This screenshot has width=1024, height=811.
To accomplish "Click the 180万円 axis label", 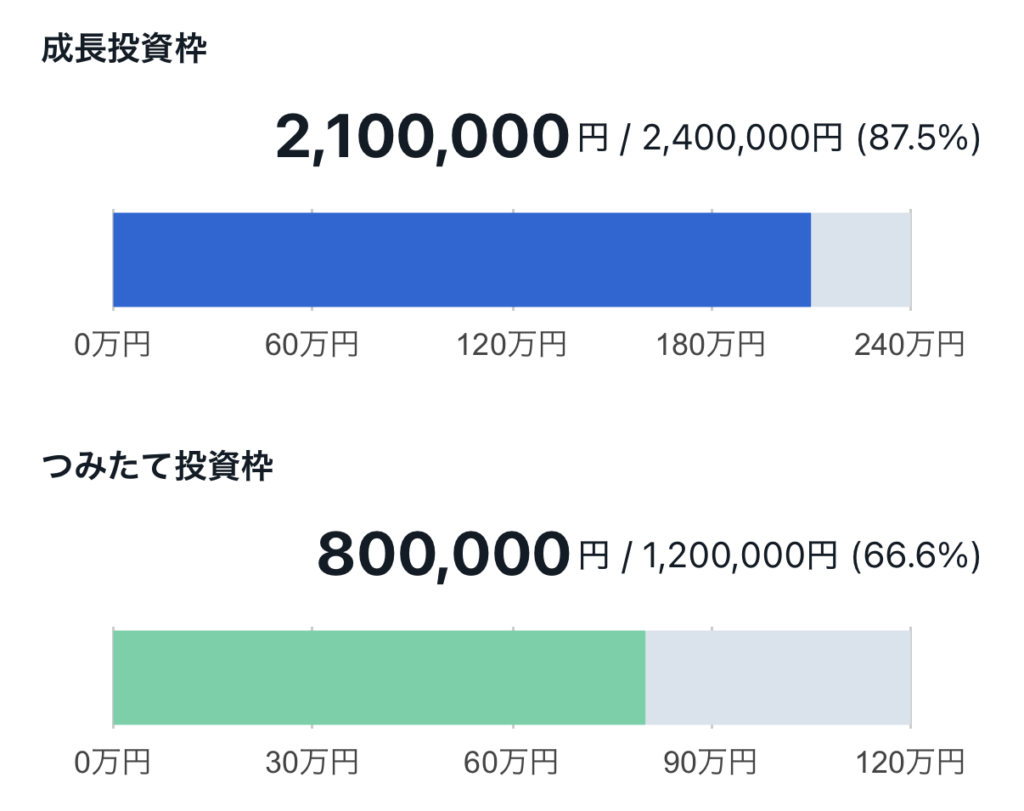I will 711,344.
